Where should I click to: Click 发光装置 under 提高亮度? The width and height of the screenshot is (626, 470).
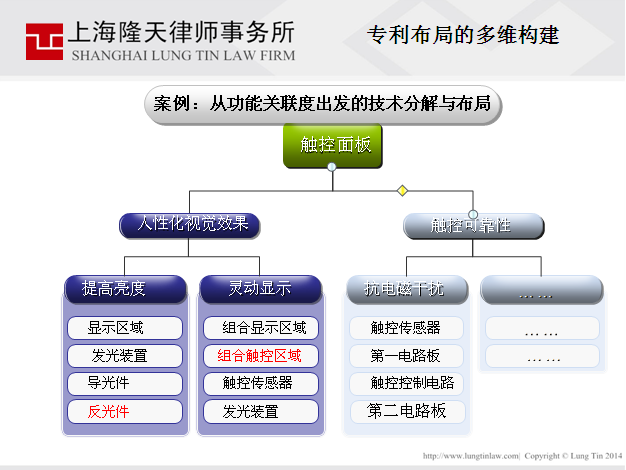tap(125, 356)
